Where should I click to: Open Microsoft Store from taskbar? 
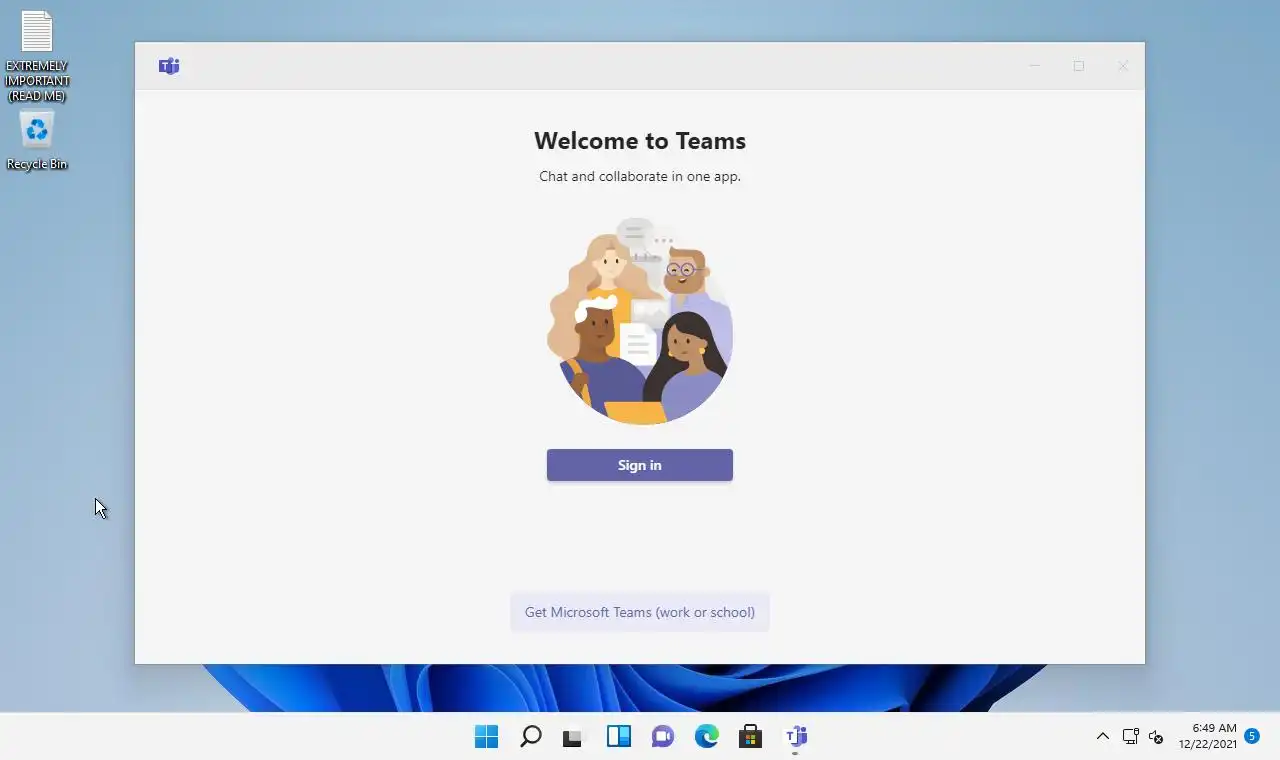coord(751,737)
